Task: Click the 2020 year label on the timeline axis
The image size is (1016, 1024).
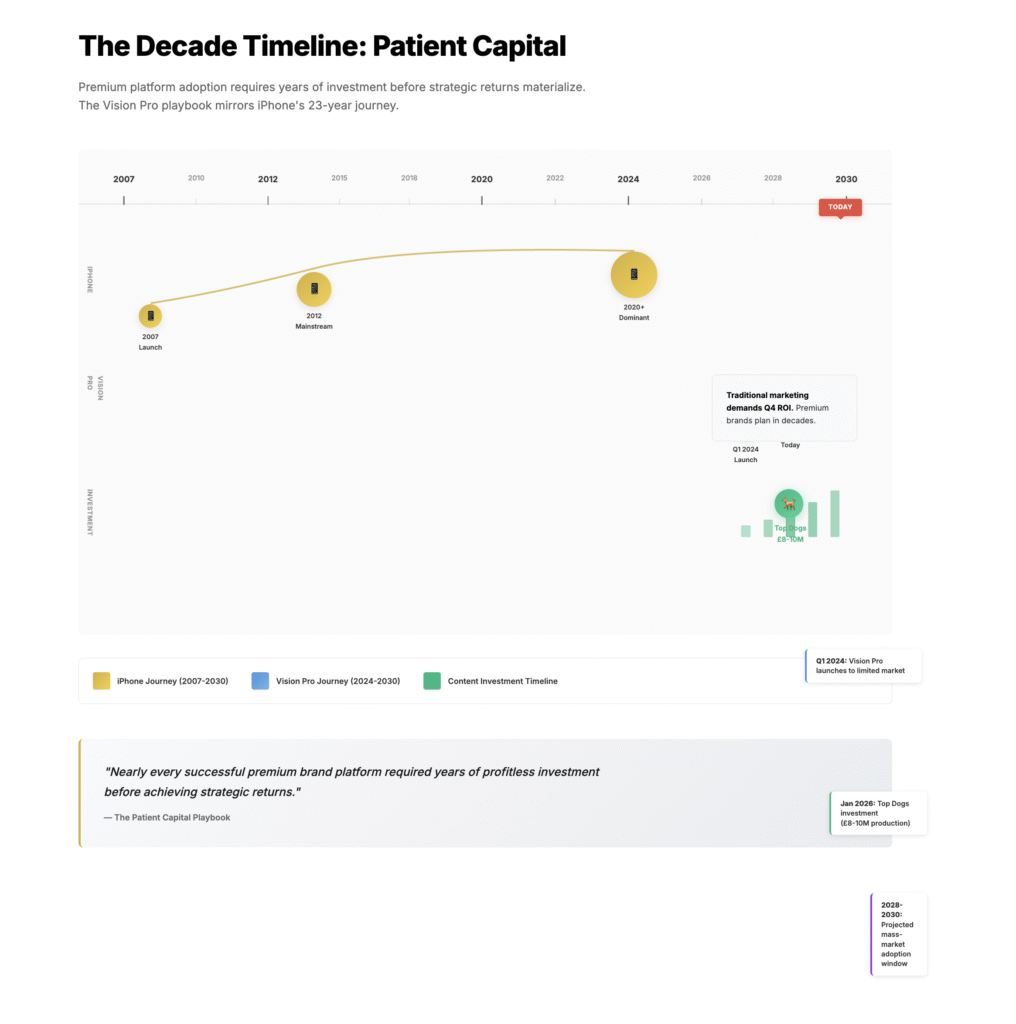Action: point(482,180)
